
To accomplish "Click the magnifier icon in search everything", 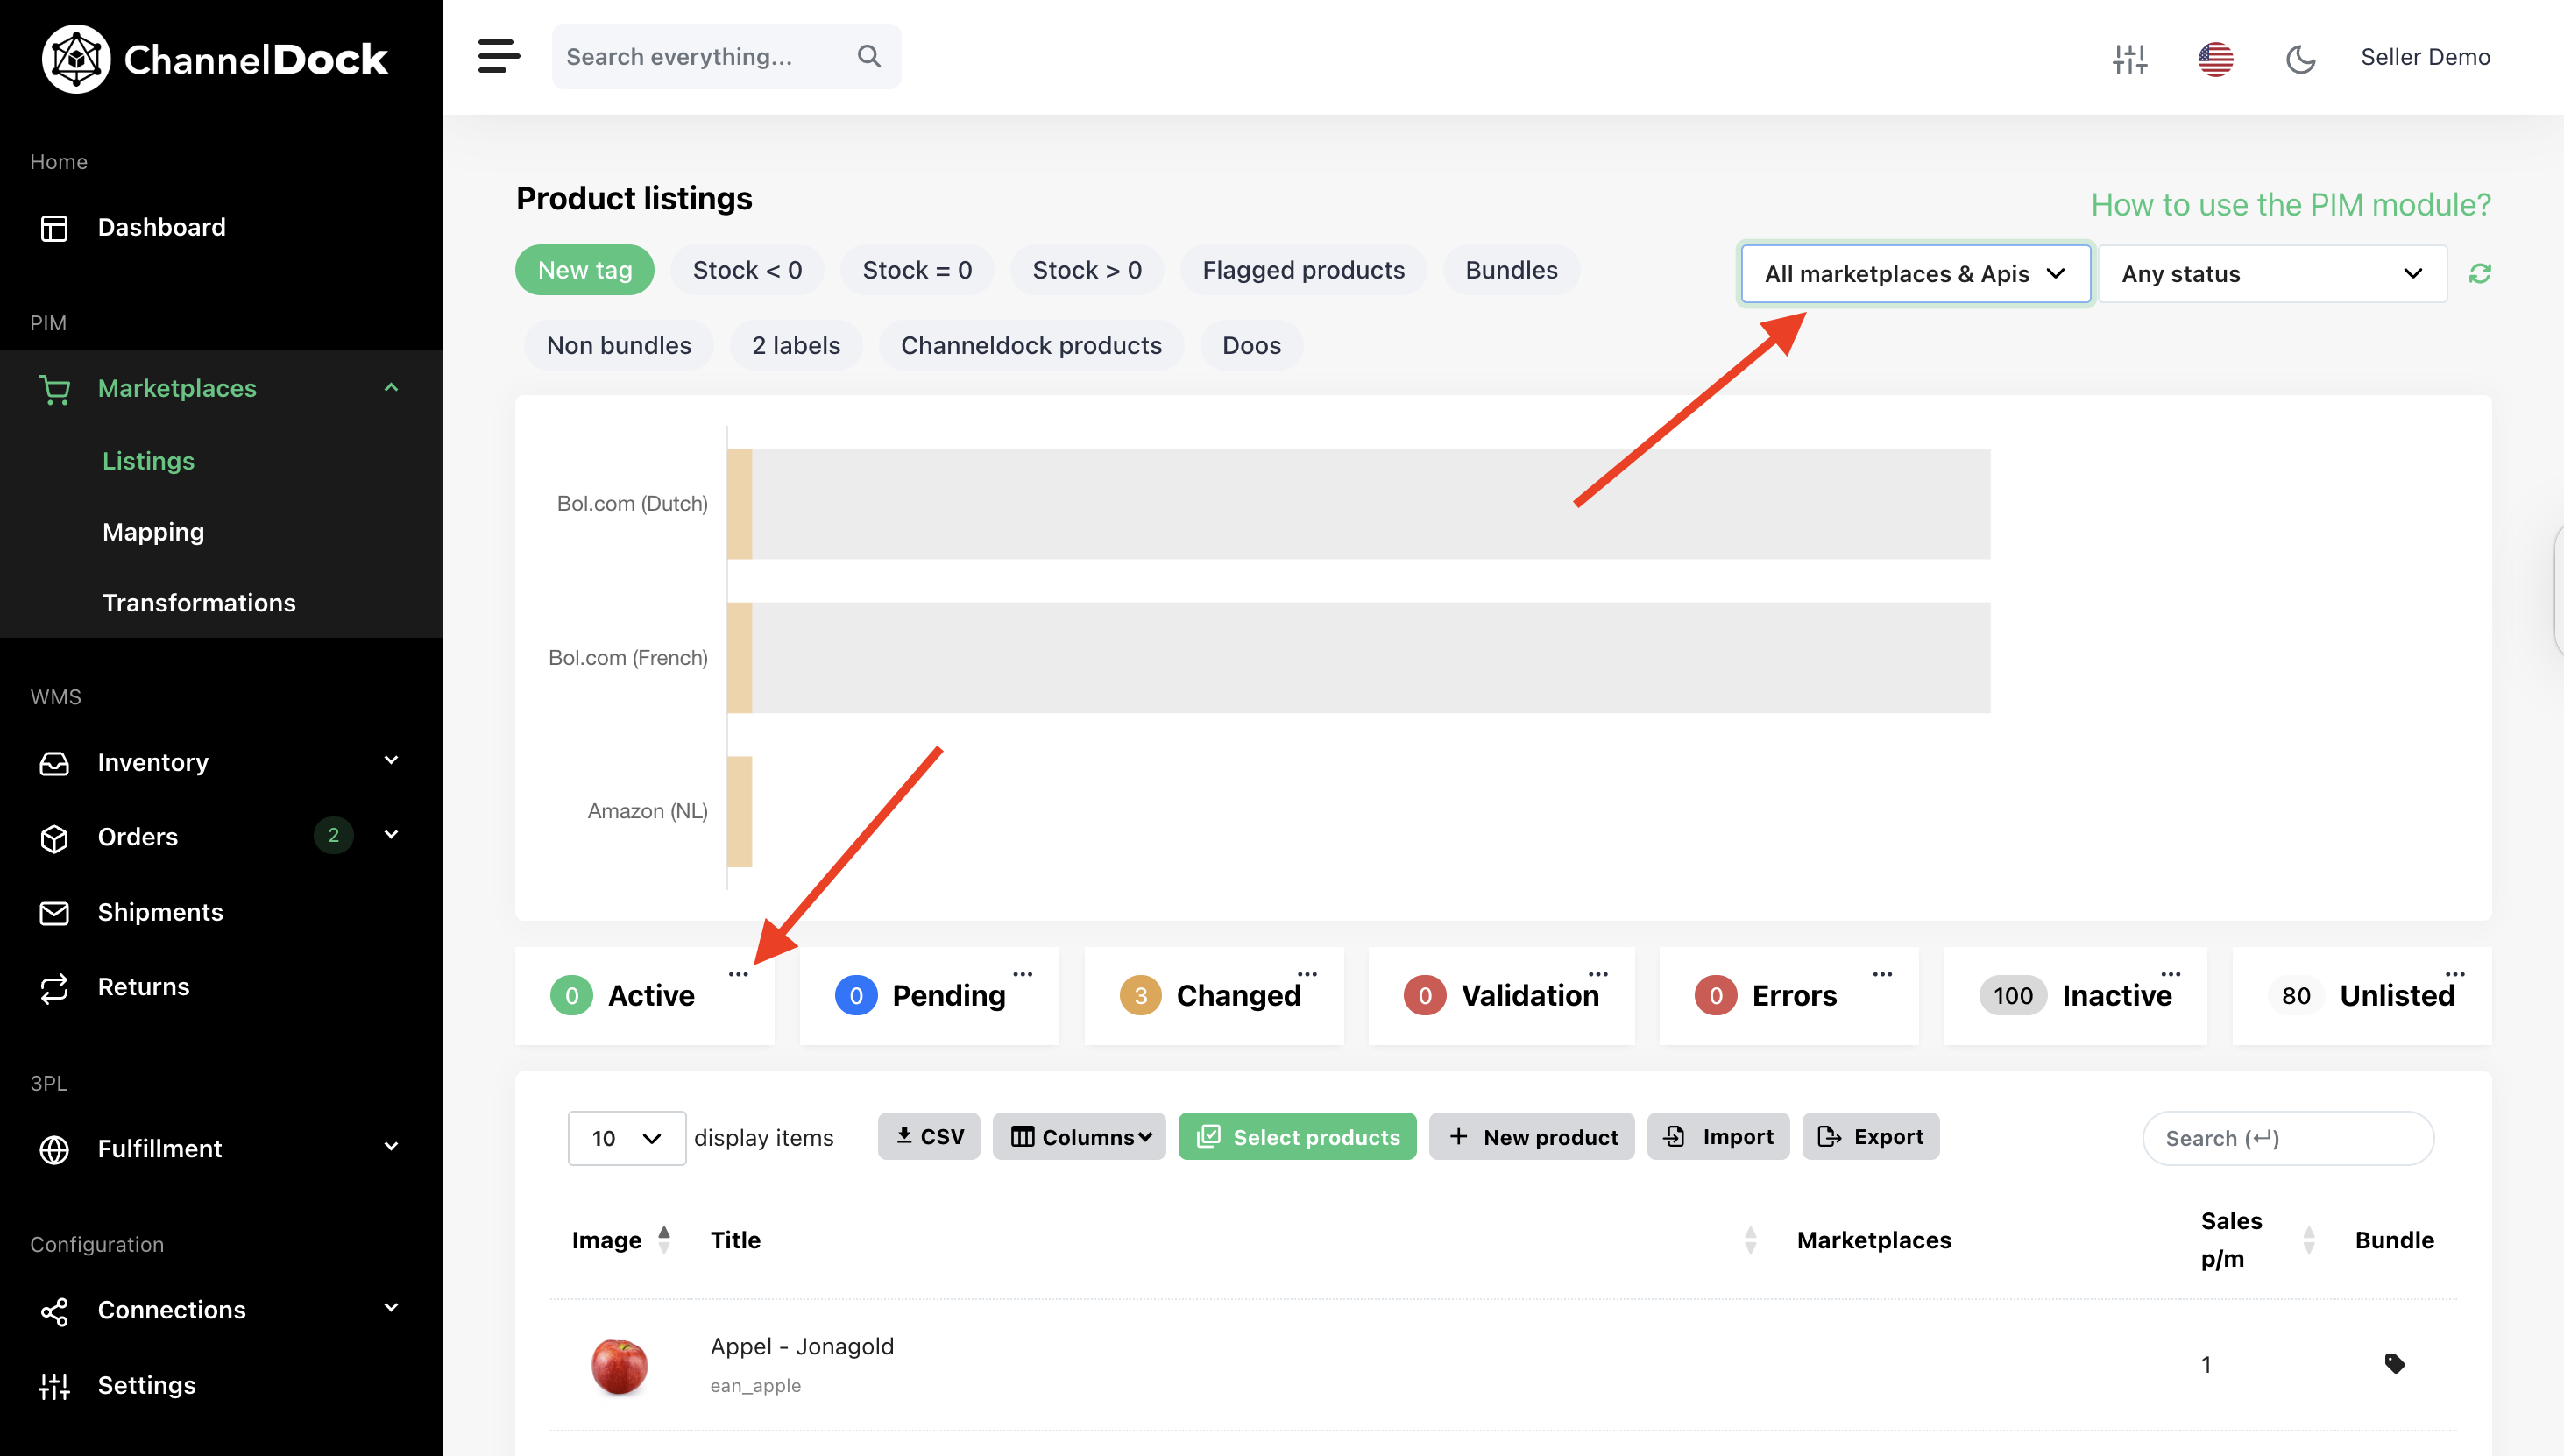I will click(869, 56).
